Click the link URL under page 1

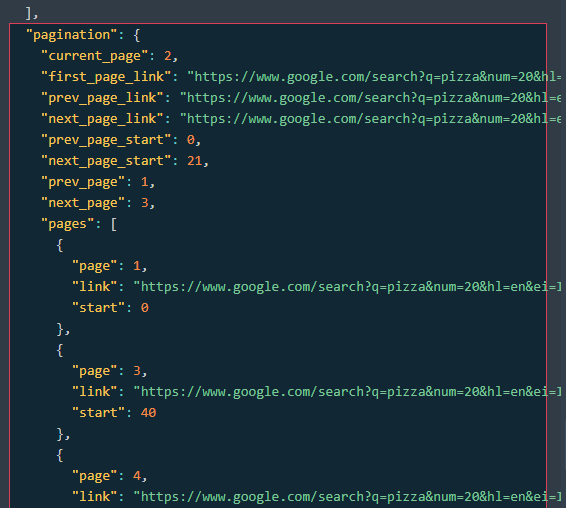click(x=347, y=287)
